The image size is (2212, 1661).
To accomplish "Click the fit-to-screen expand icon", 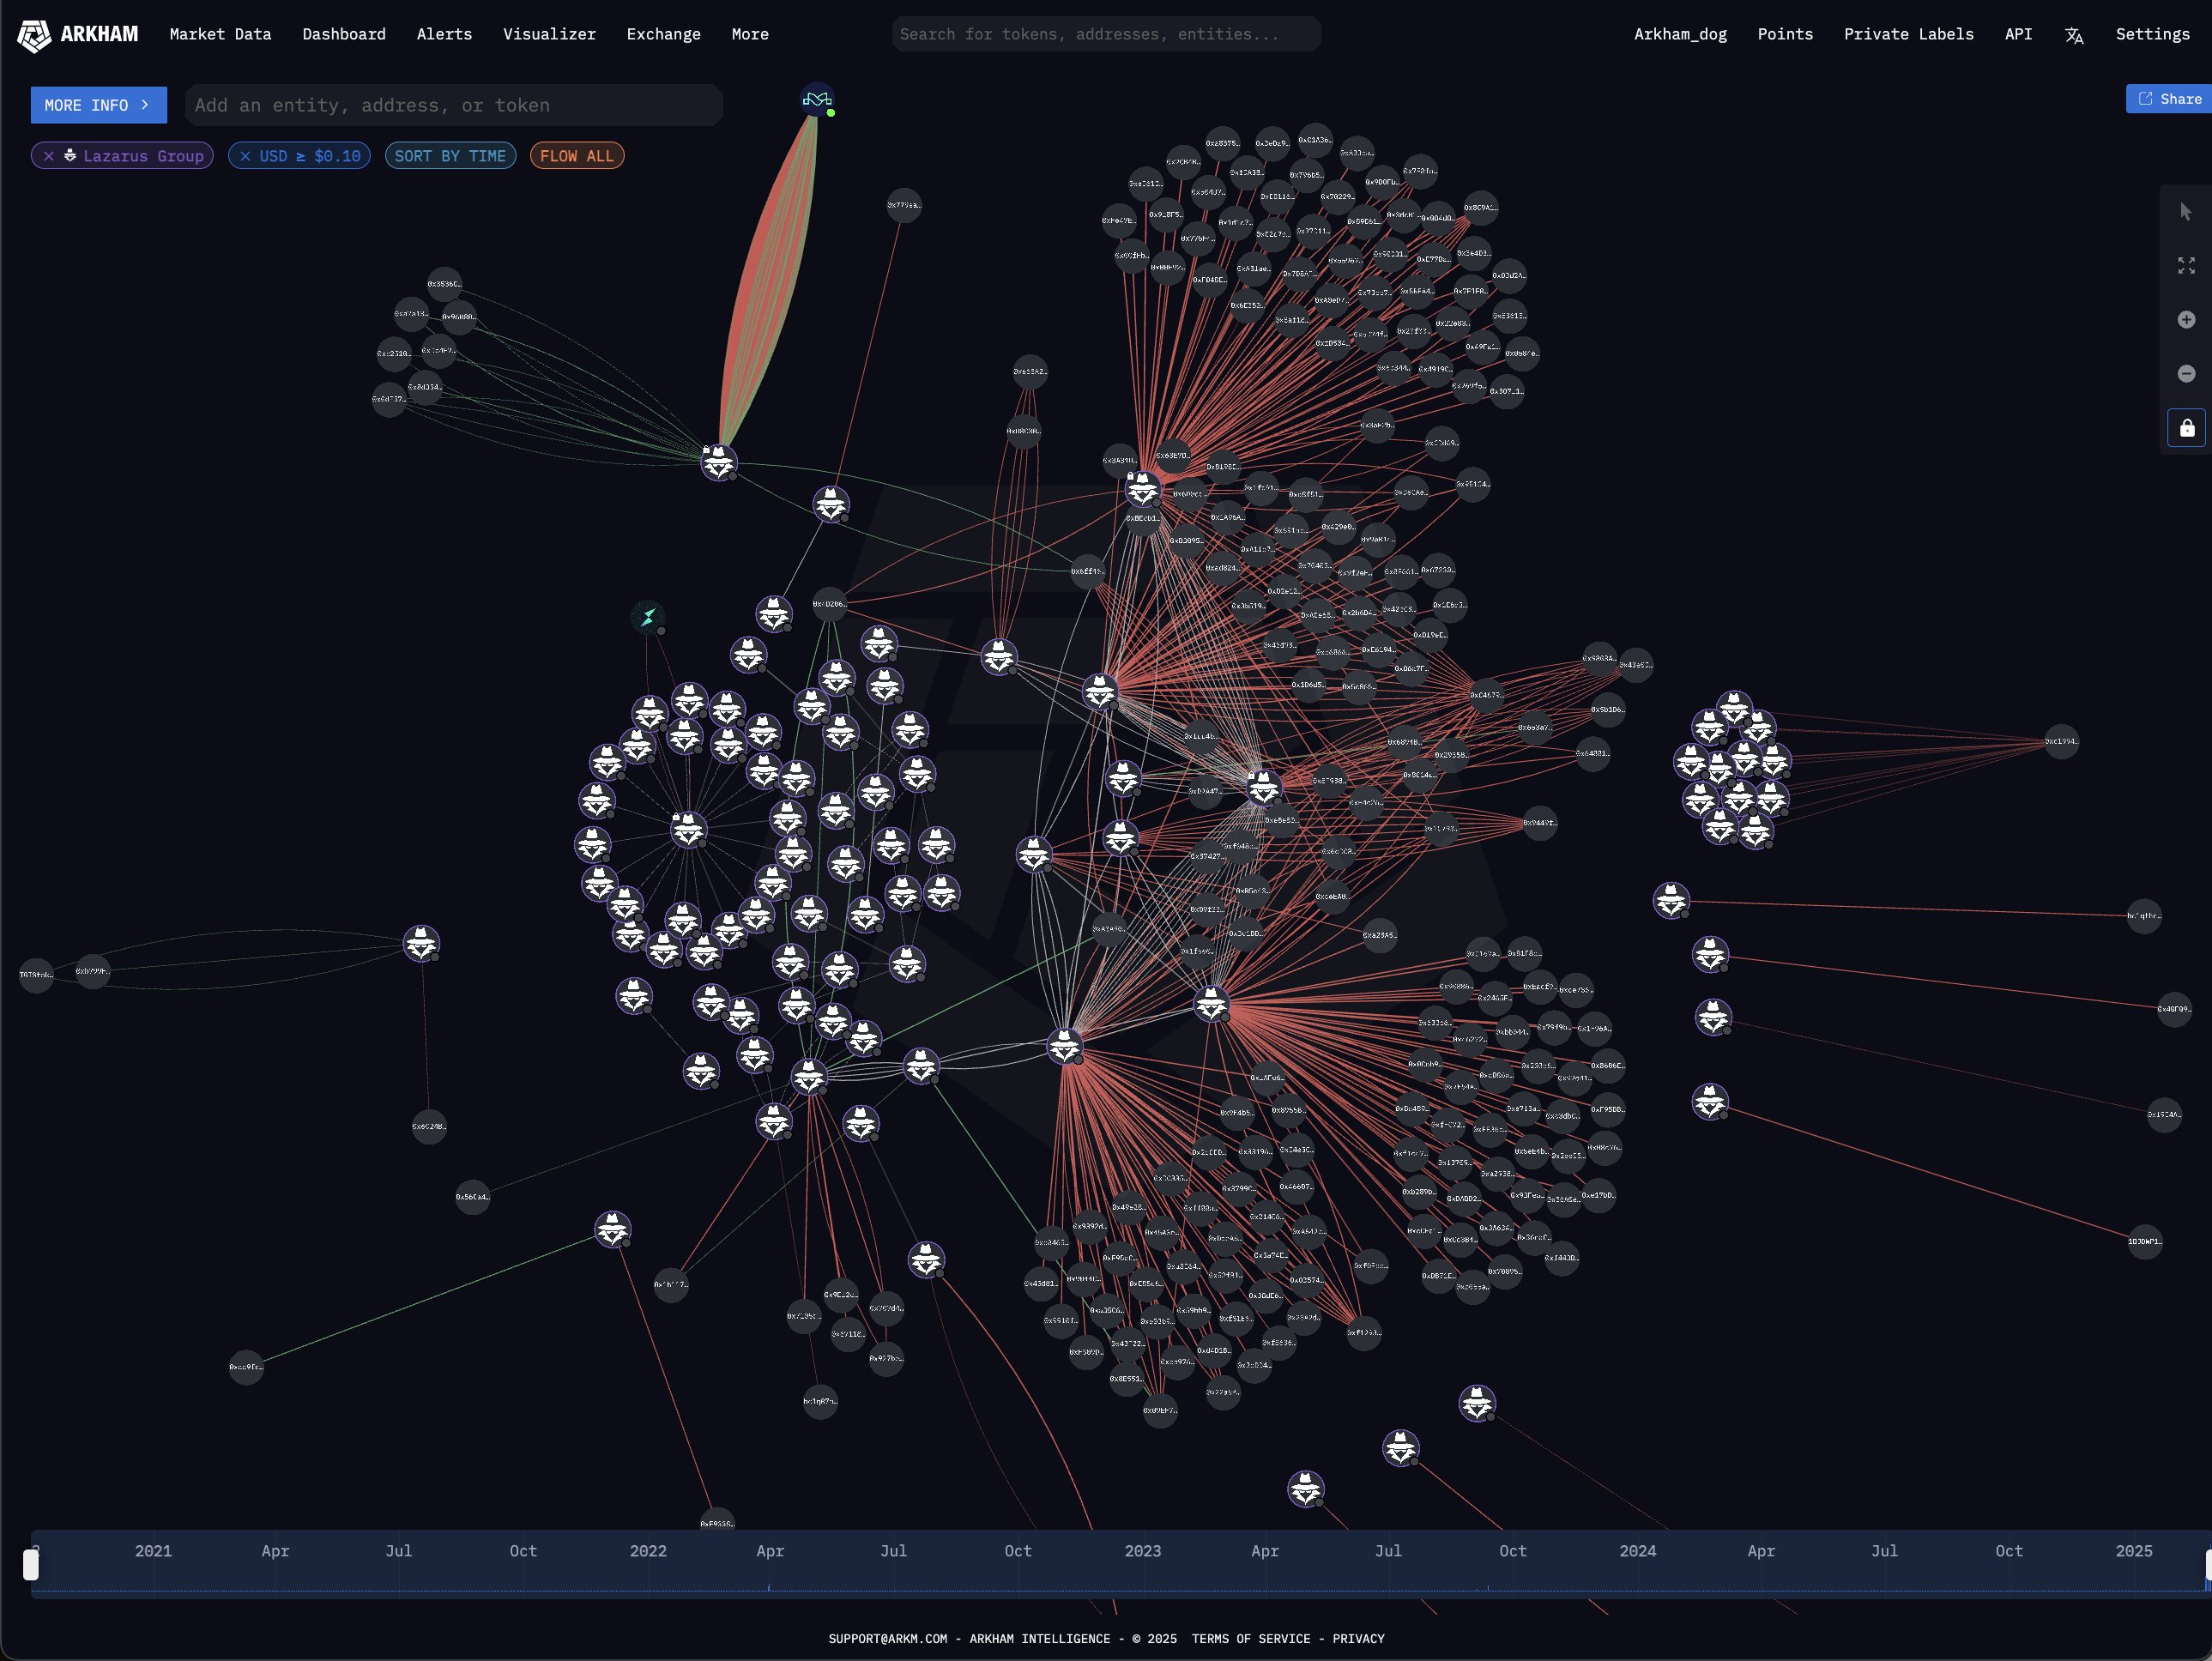I will [x=2186, y=266].
